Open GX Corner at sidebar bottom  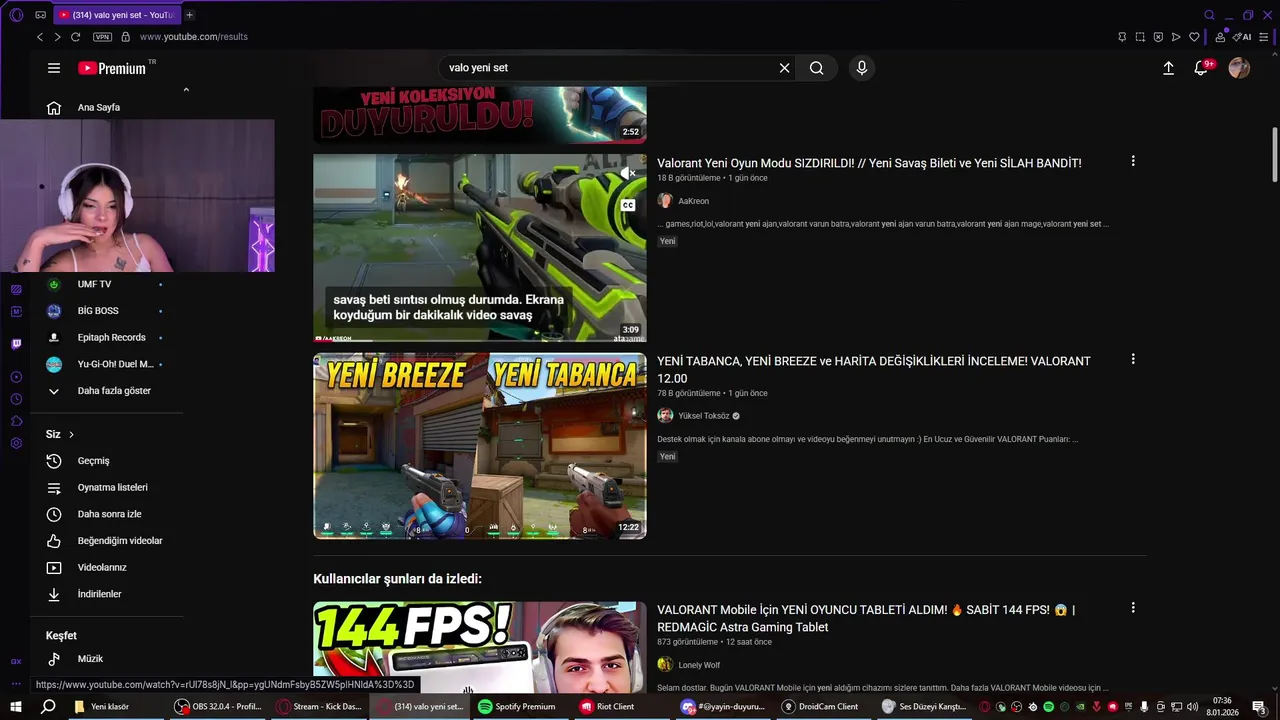pyautogui.click(x=16, y=661)
